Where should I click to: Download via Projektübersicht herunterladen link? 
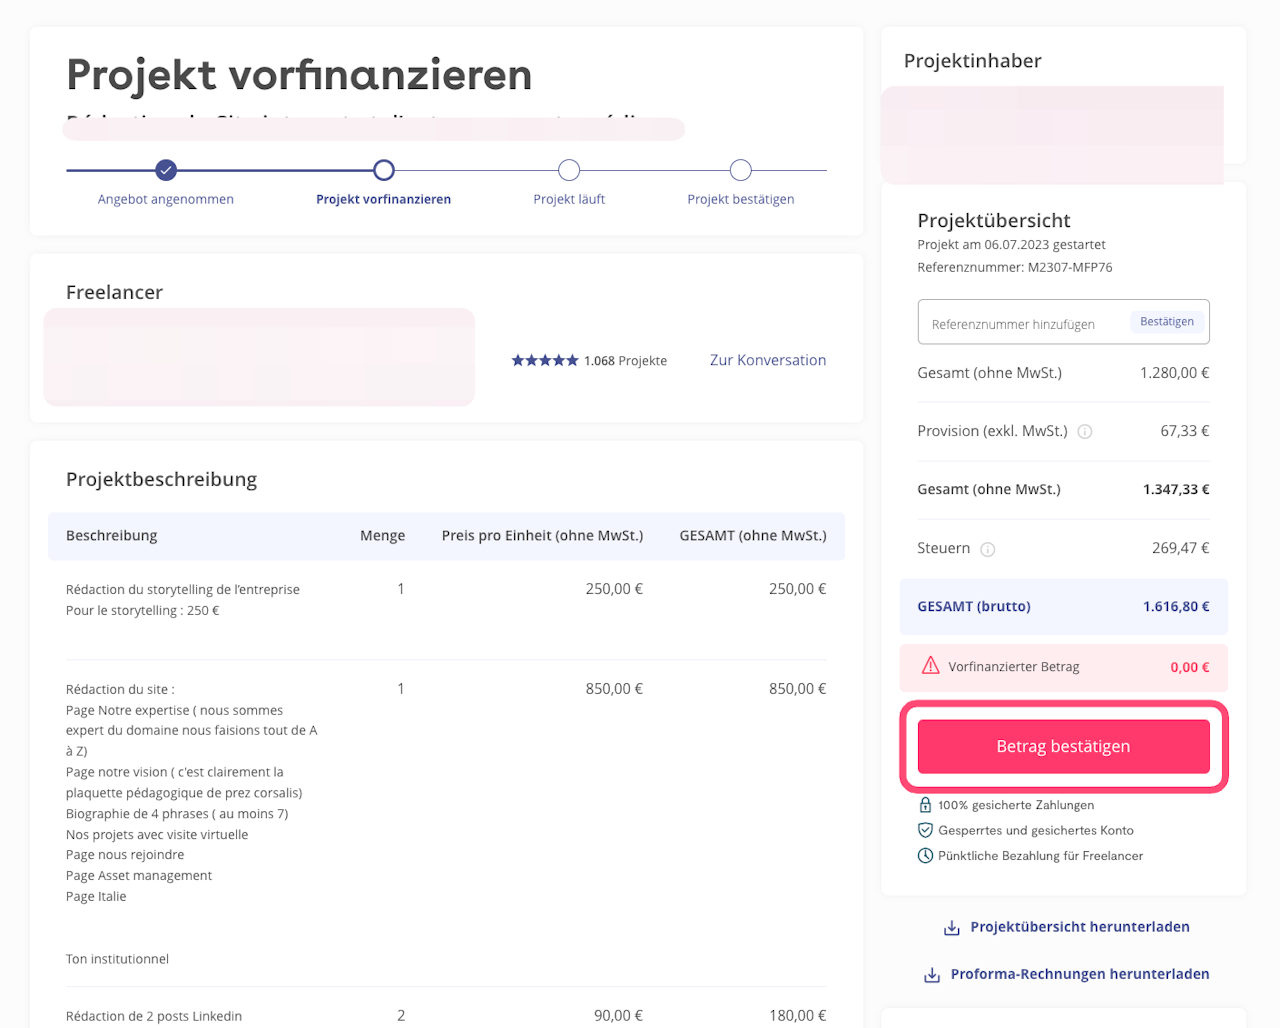click(x=1080, y=927)
